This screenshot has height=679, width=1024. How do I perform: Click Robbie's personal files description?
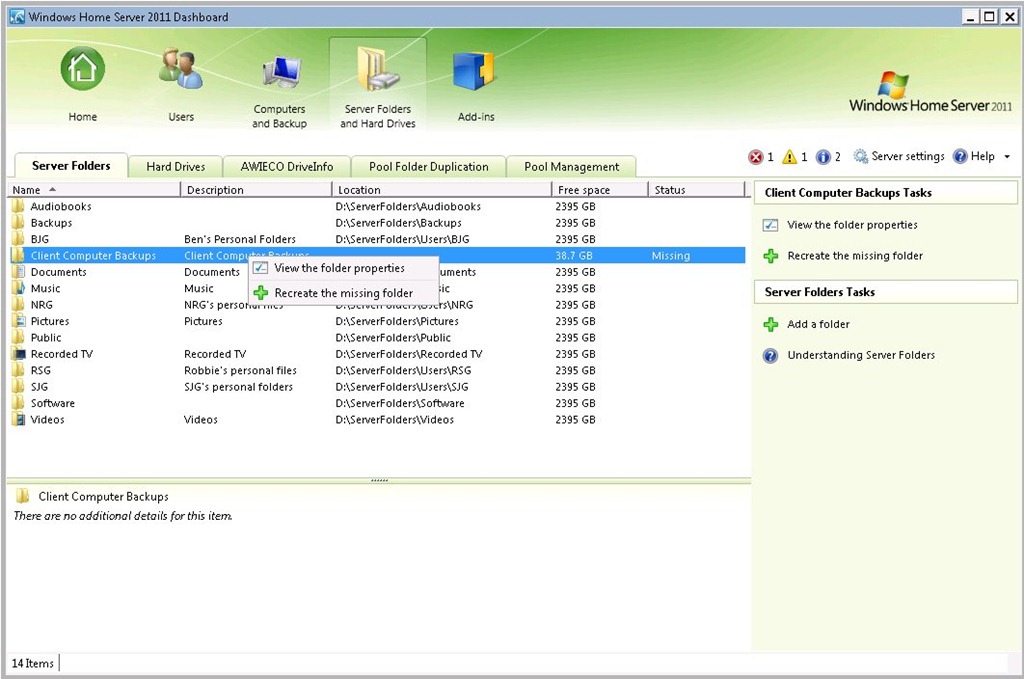click(240, 370)
